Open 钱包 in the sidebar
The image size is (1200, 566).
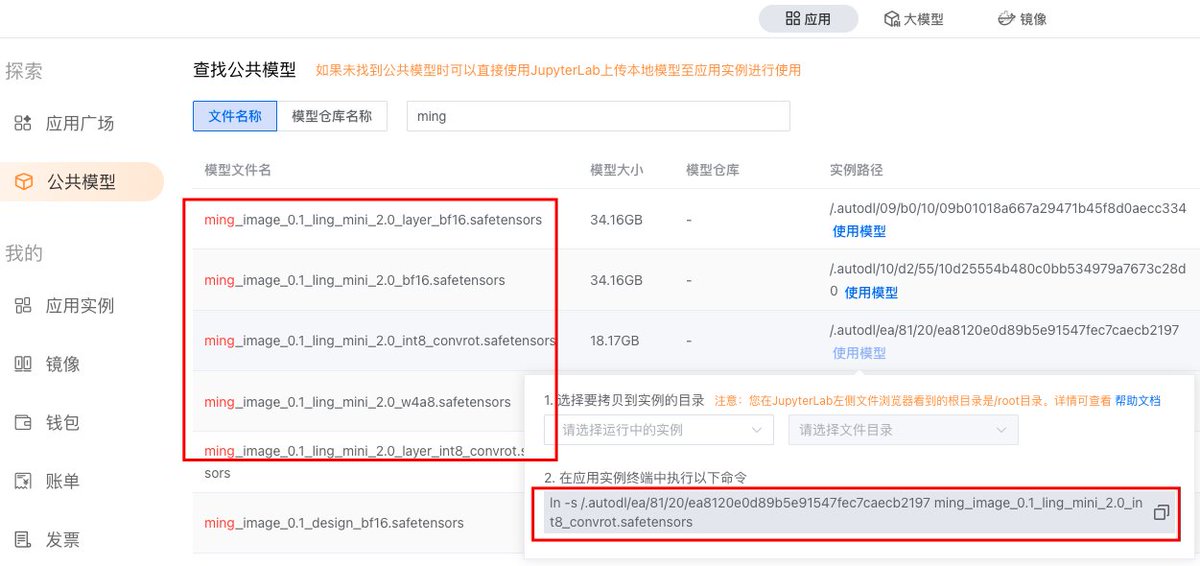click(x=63, y=423)
